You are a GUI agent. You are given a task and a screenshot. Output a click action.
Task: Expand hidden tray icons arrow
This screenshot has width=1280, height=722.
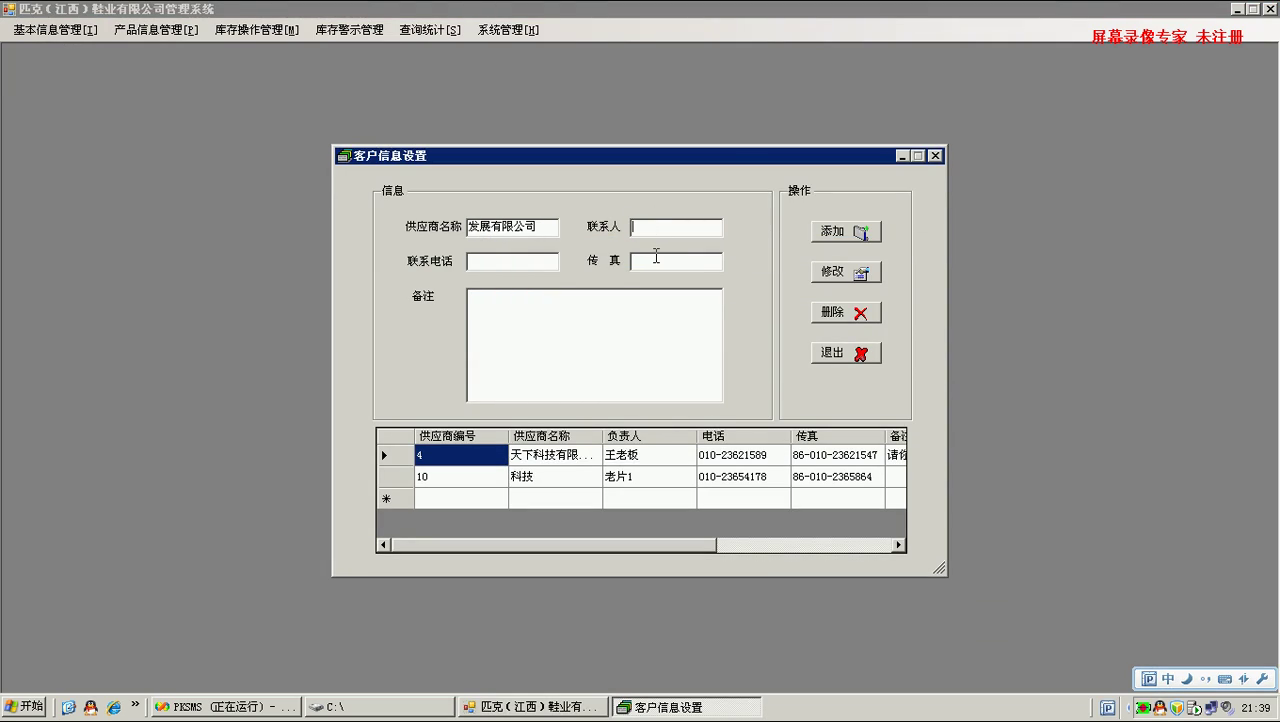pos(1131,708)
